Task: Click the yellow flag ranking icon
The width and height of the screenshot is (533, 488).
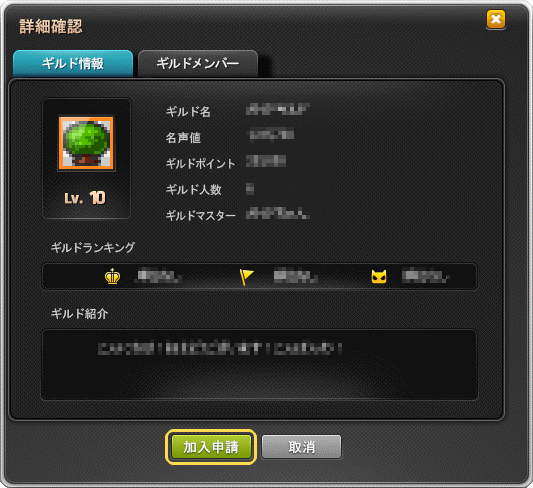Action: pos(246,277)
